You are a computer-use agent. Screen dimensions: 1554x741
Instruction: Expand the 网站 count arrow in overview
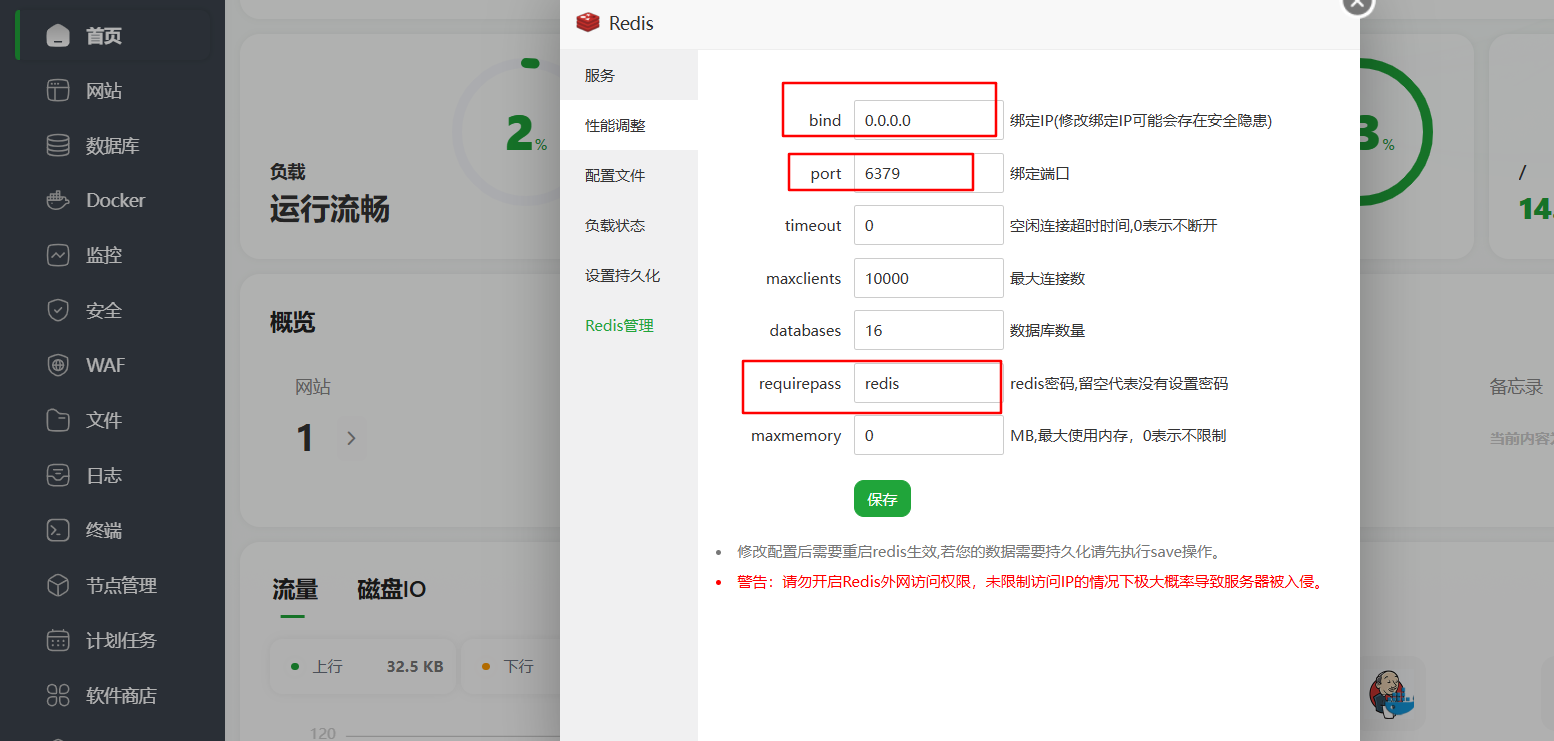click(351, 438)
